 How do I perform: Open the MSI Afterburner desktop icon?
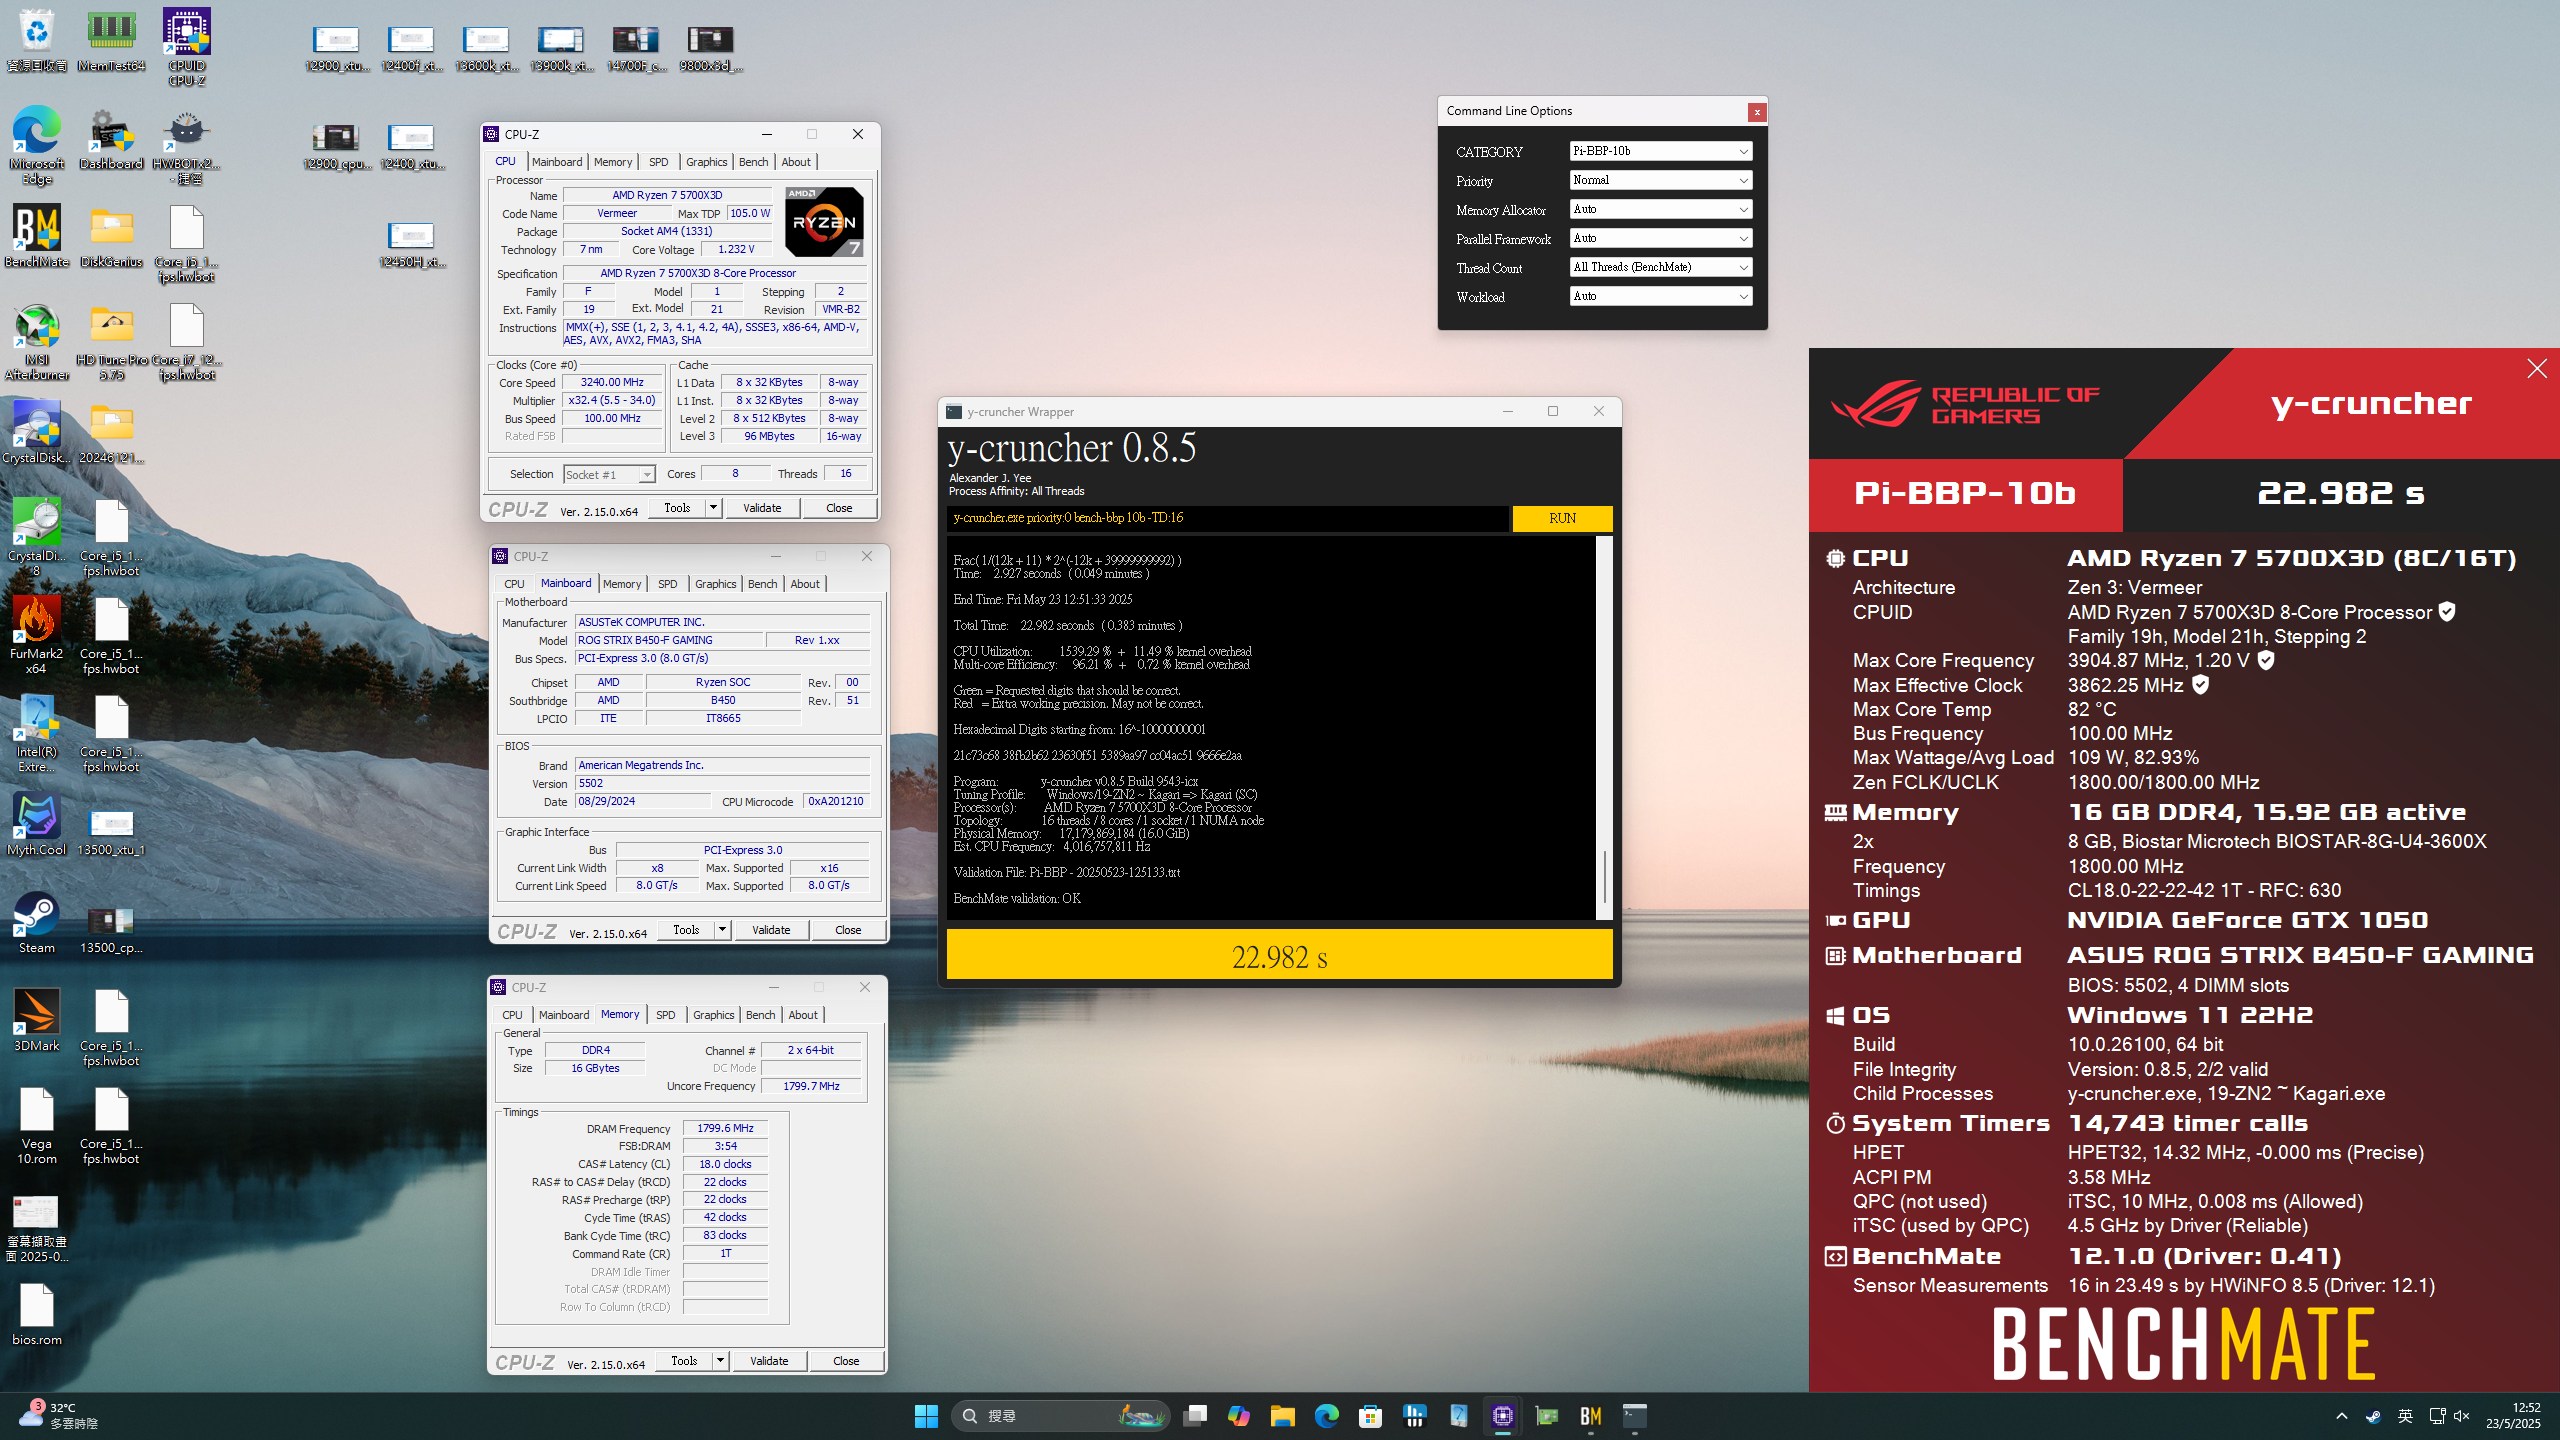coord(37,341)
